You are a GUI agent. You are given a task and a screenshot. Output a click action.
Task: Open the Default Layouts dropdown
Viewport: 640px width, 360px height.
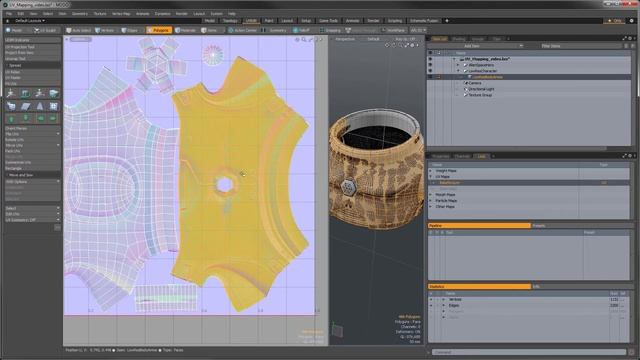[30, 20]
